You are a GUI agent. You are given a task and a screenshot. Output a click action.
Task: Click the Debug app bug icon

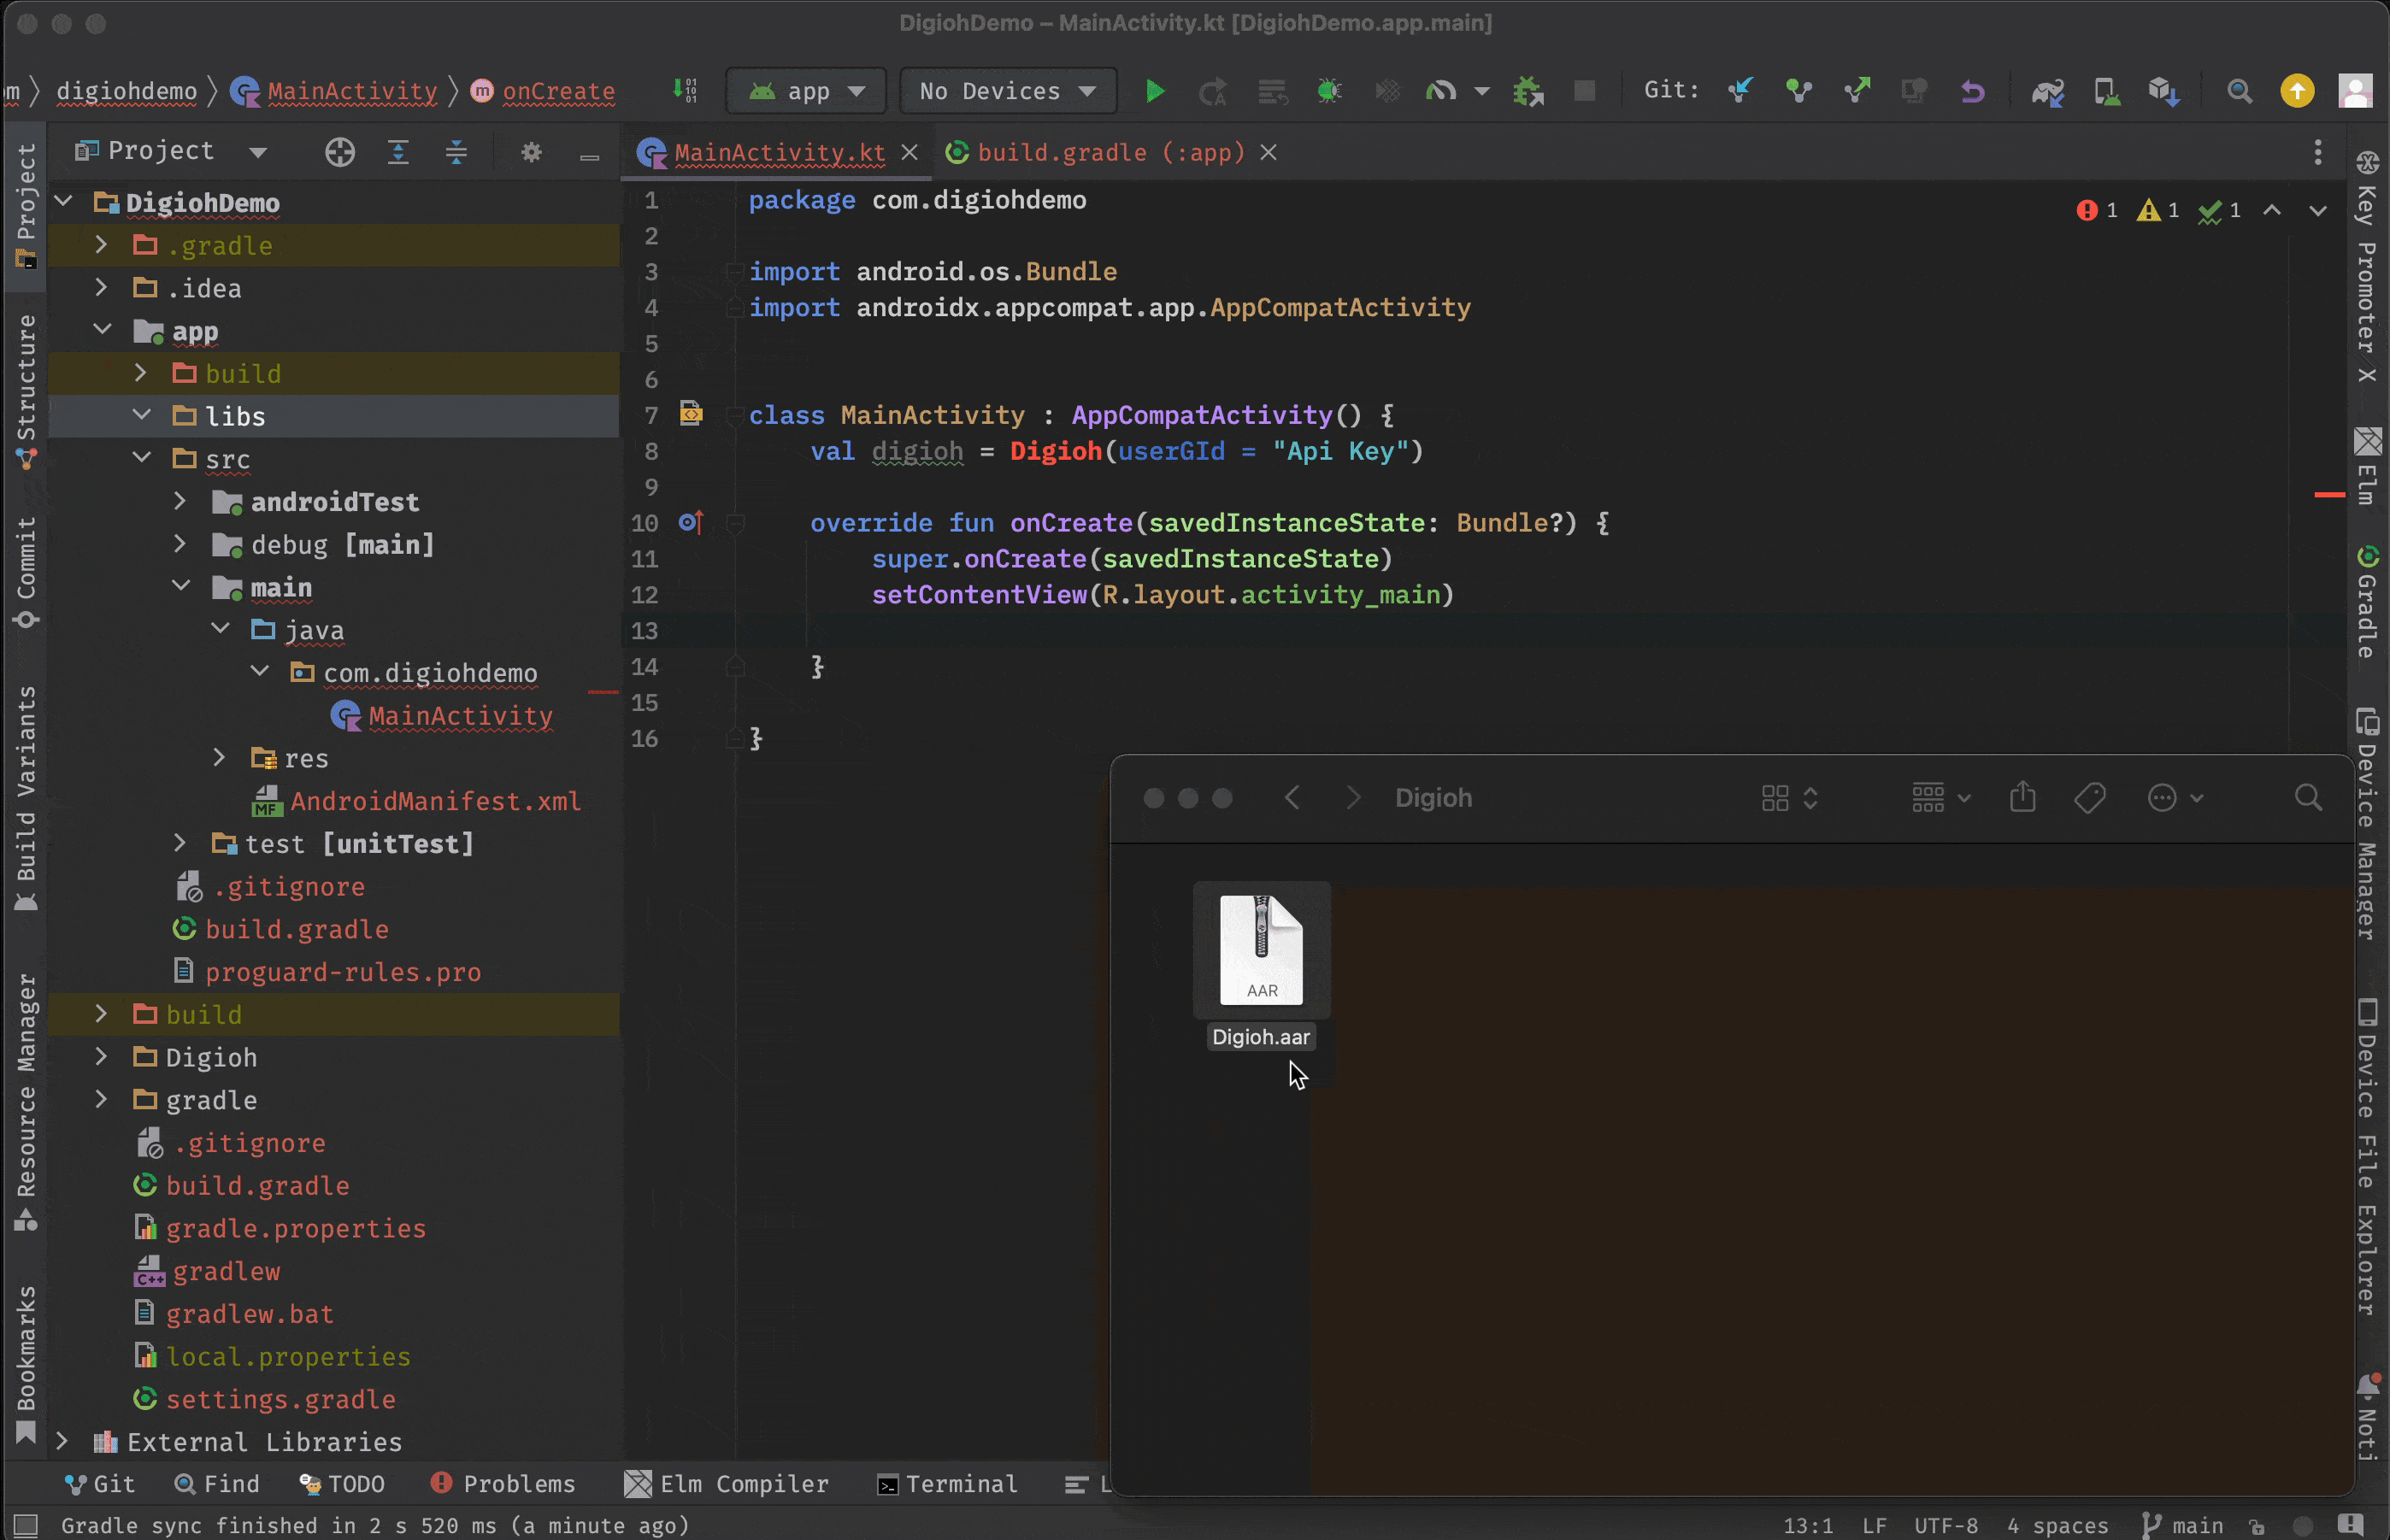[1329, 91]
